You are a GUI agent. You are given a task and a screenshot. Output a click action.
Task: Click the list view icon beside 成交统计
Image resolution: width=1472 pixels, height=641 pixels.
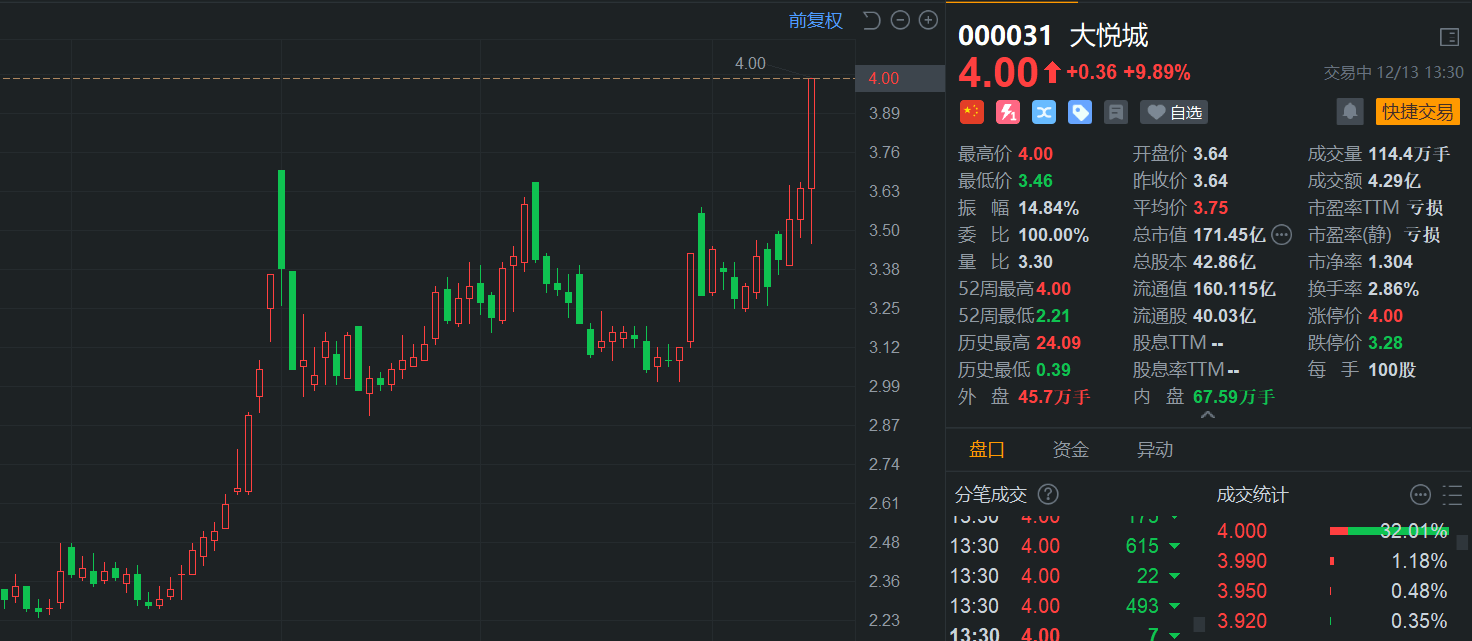coord(1452,494)
